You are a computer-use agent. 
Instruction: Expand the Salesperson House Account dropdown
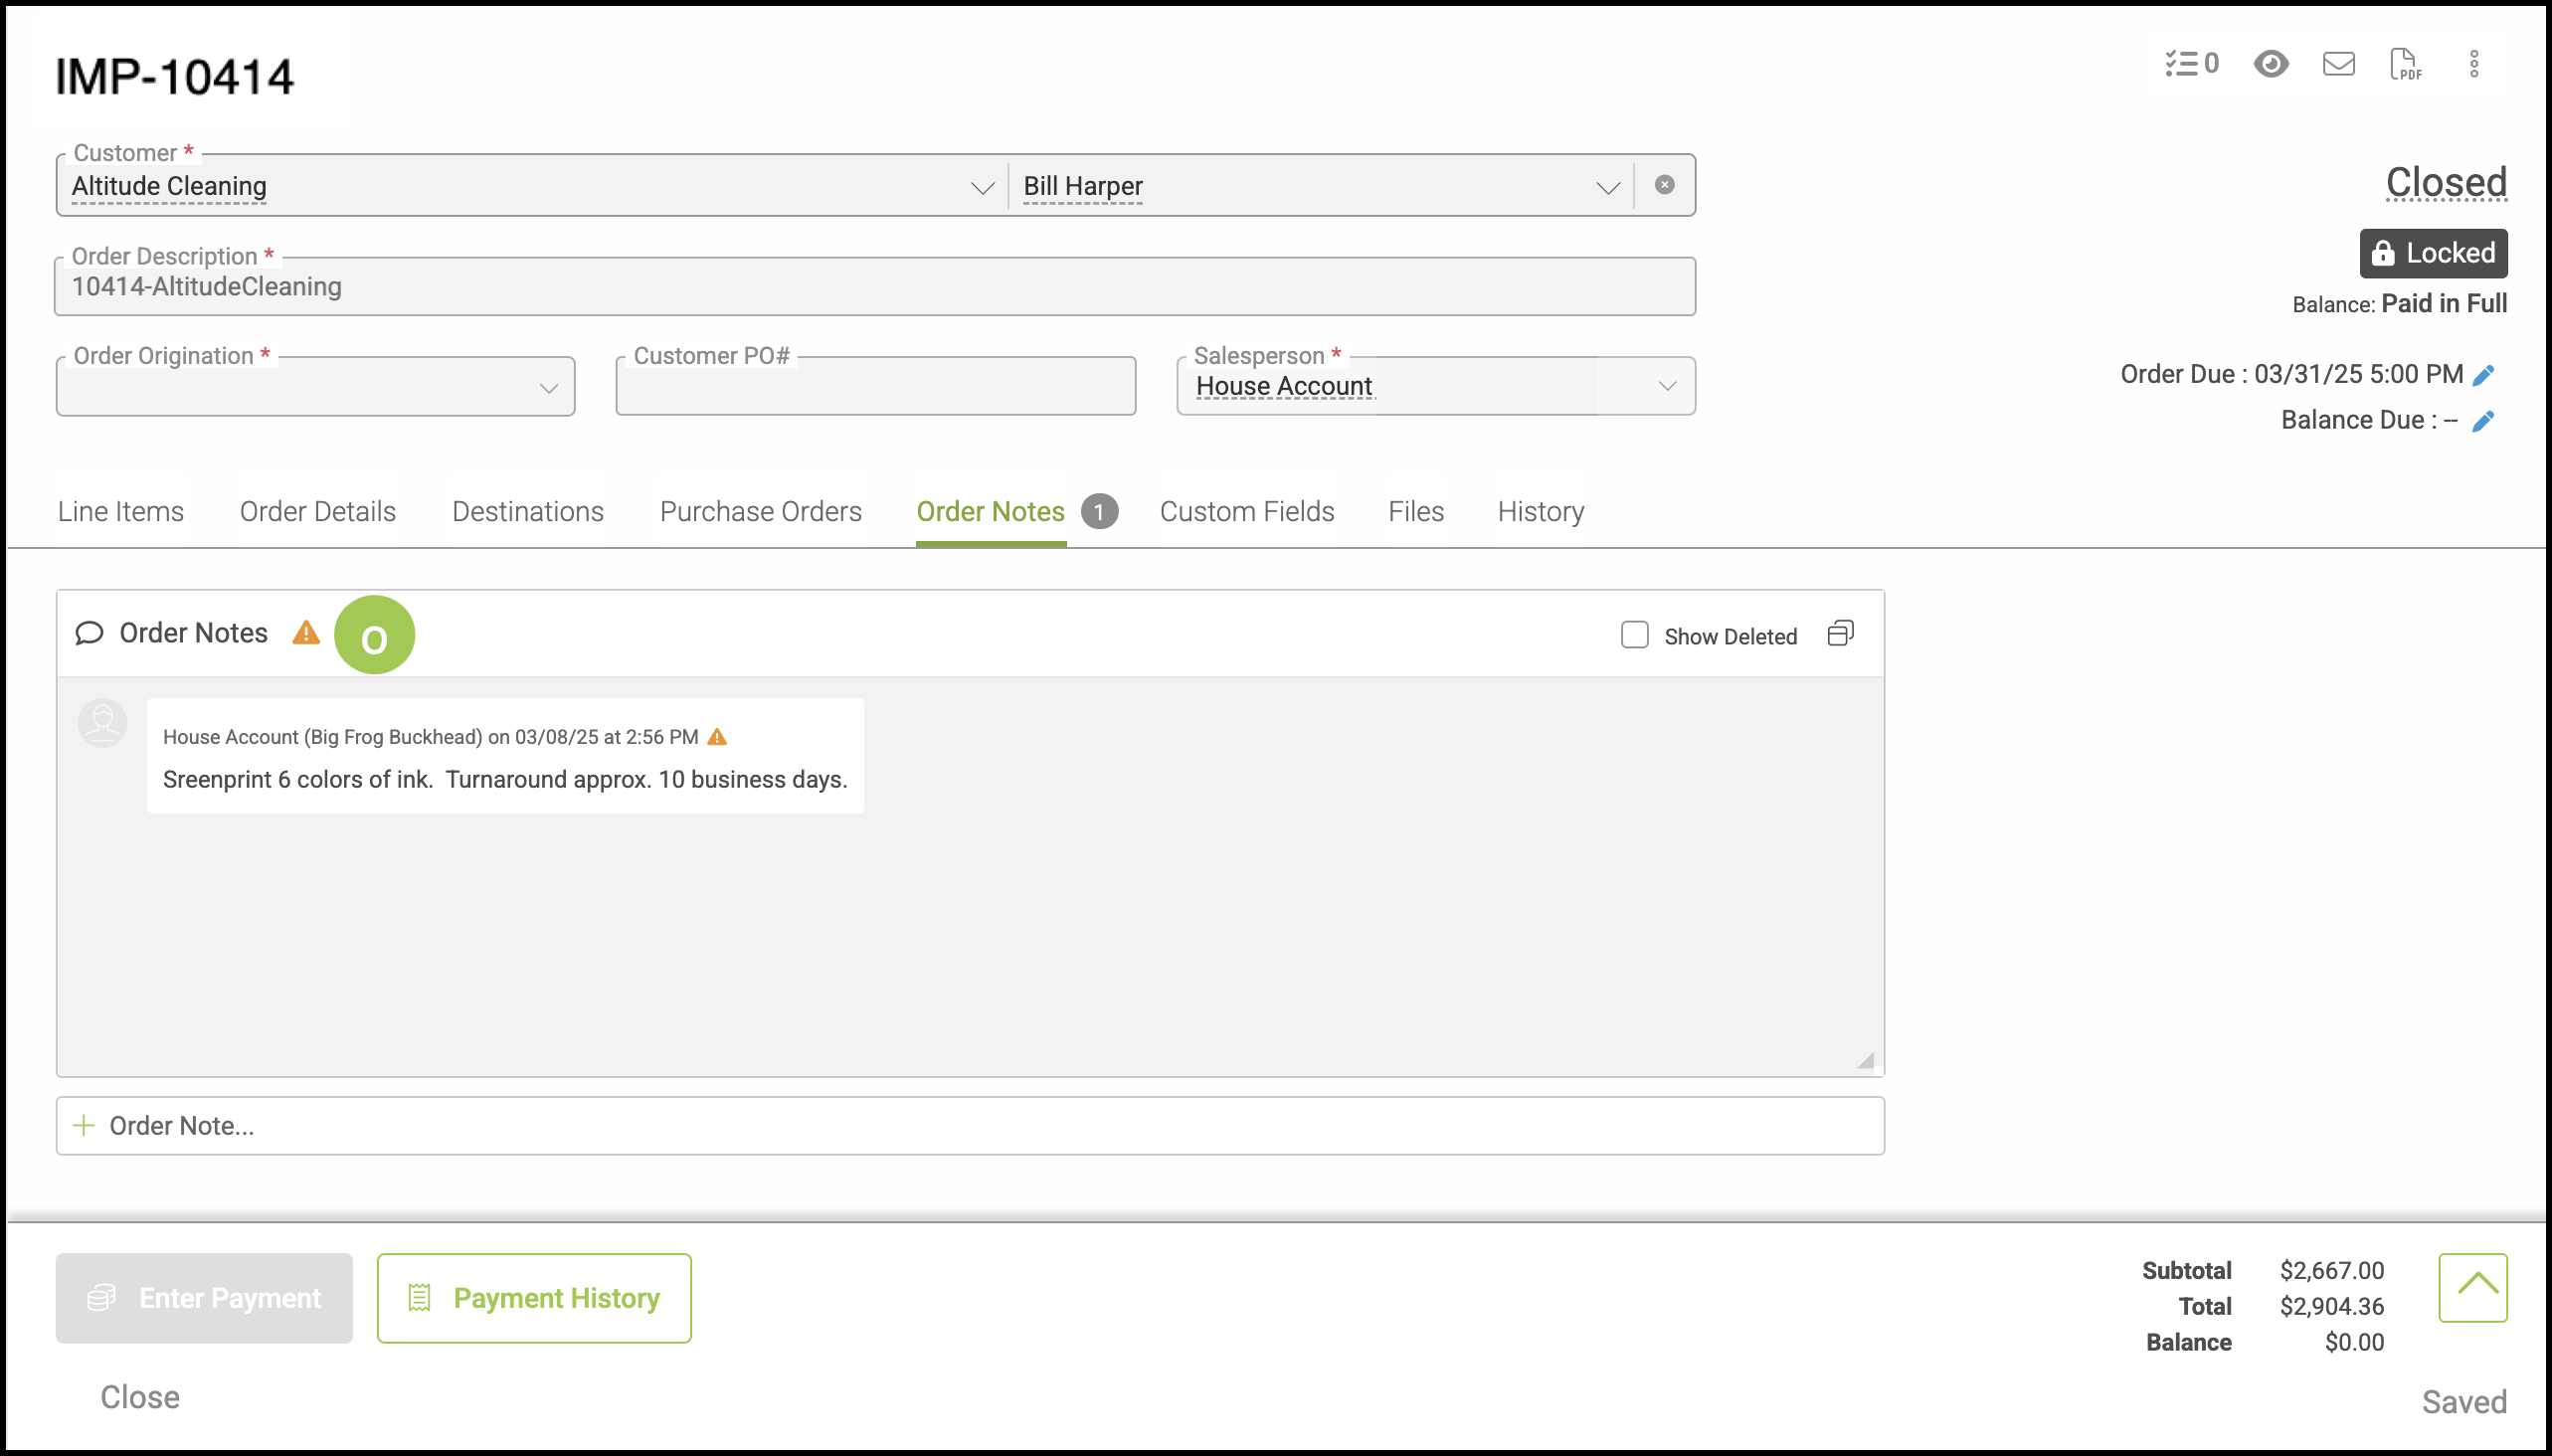1666,386
